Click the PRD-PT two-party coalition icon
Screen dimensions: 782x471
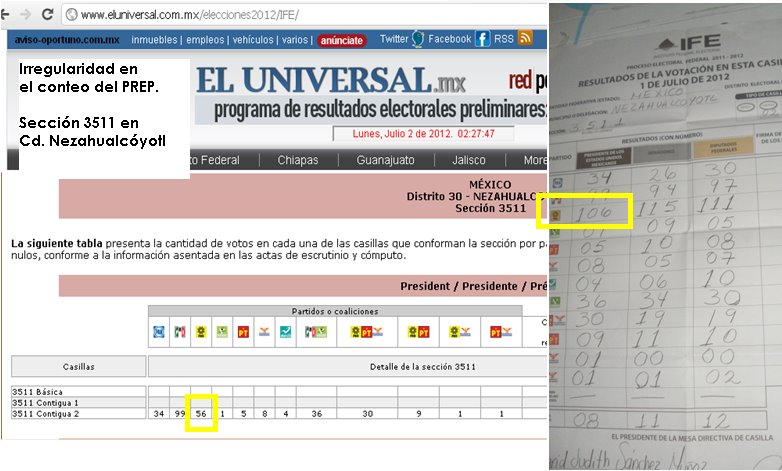(x=418, y=332)
